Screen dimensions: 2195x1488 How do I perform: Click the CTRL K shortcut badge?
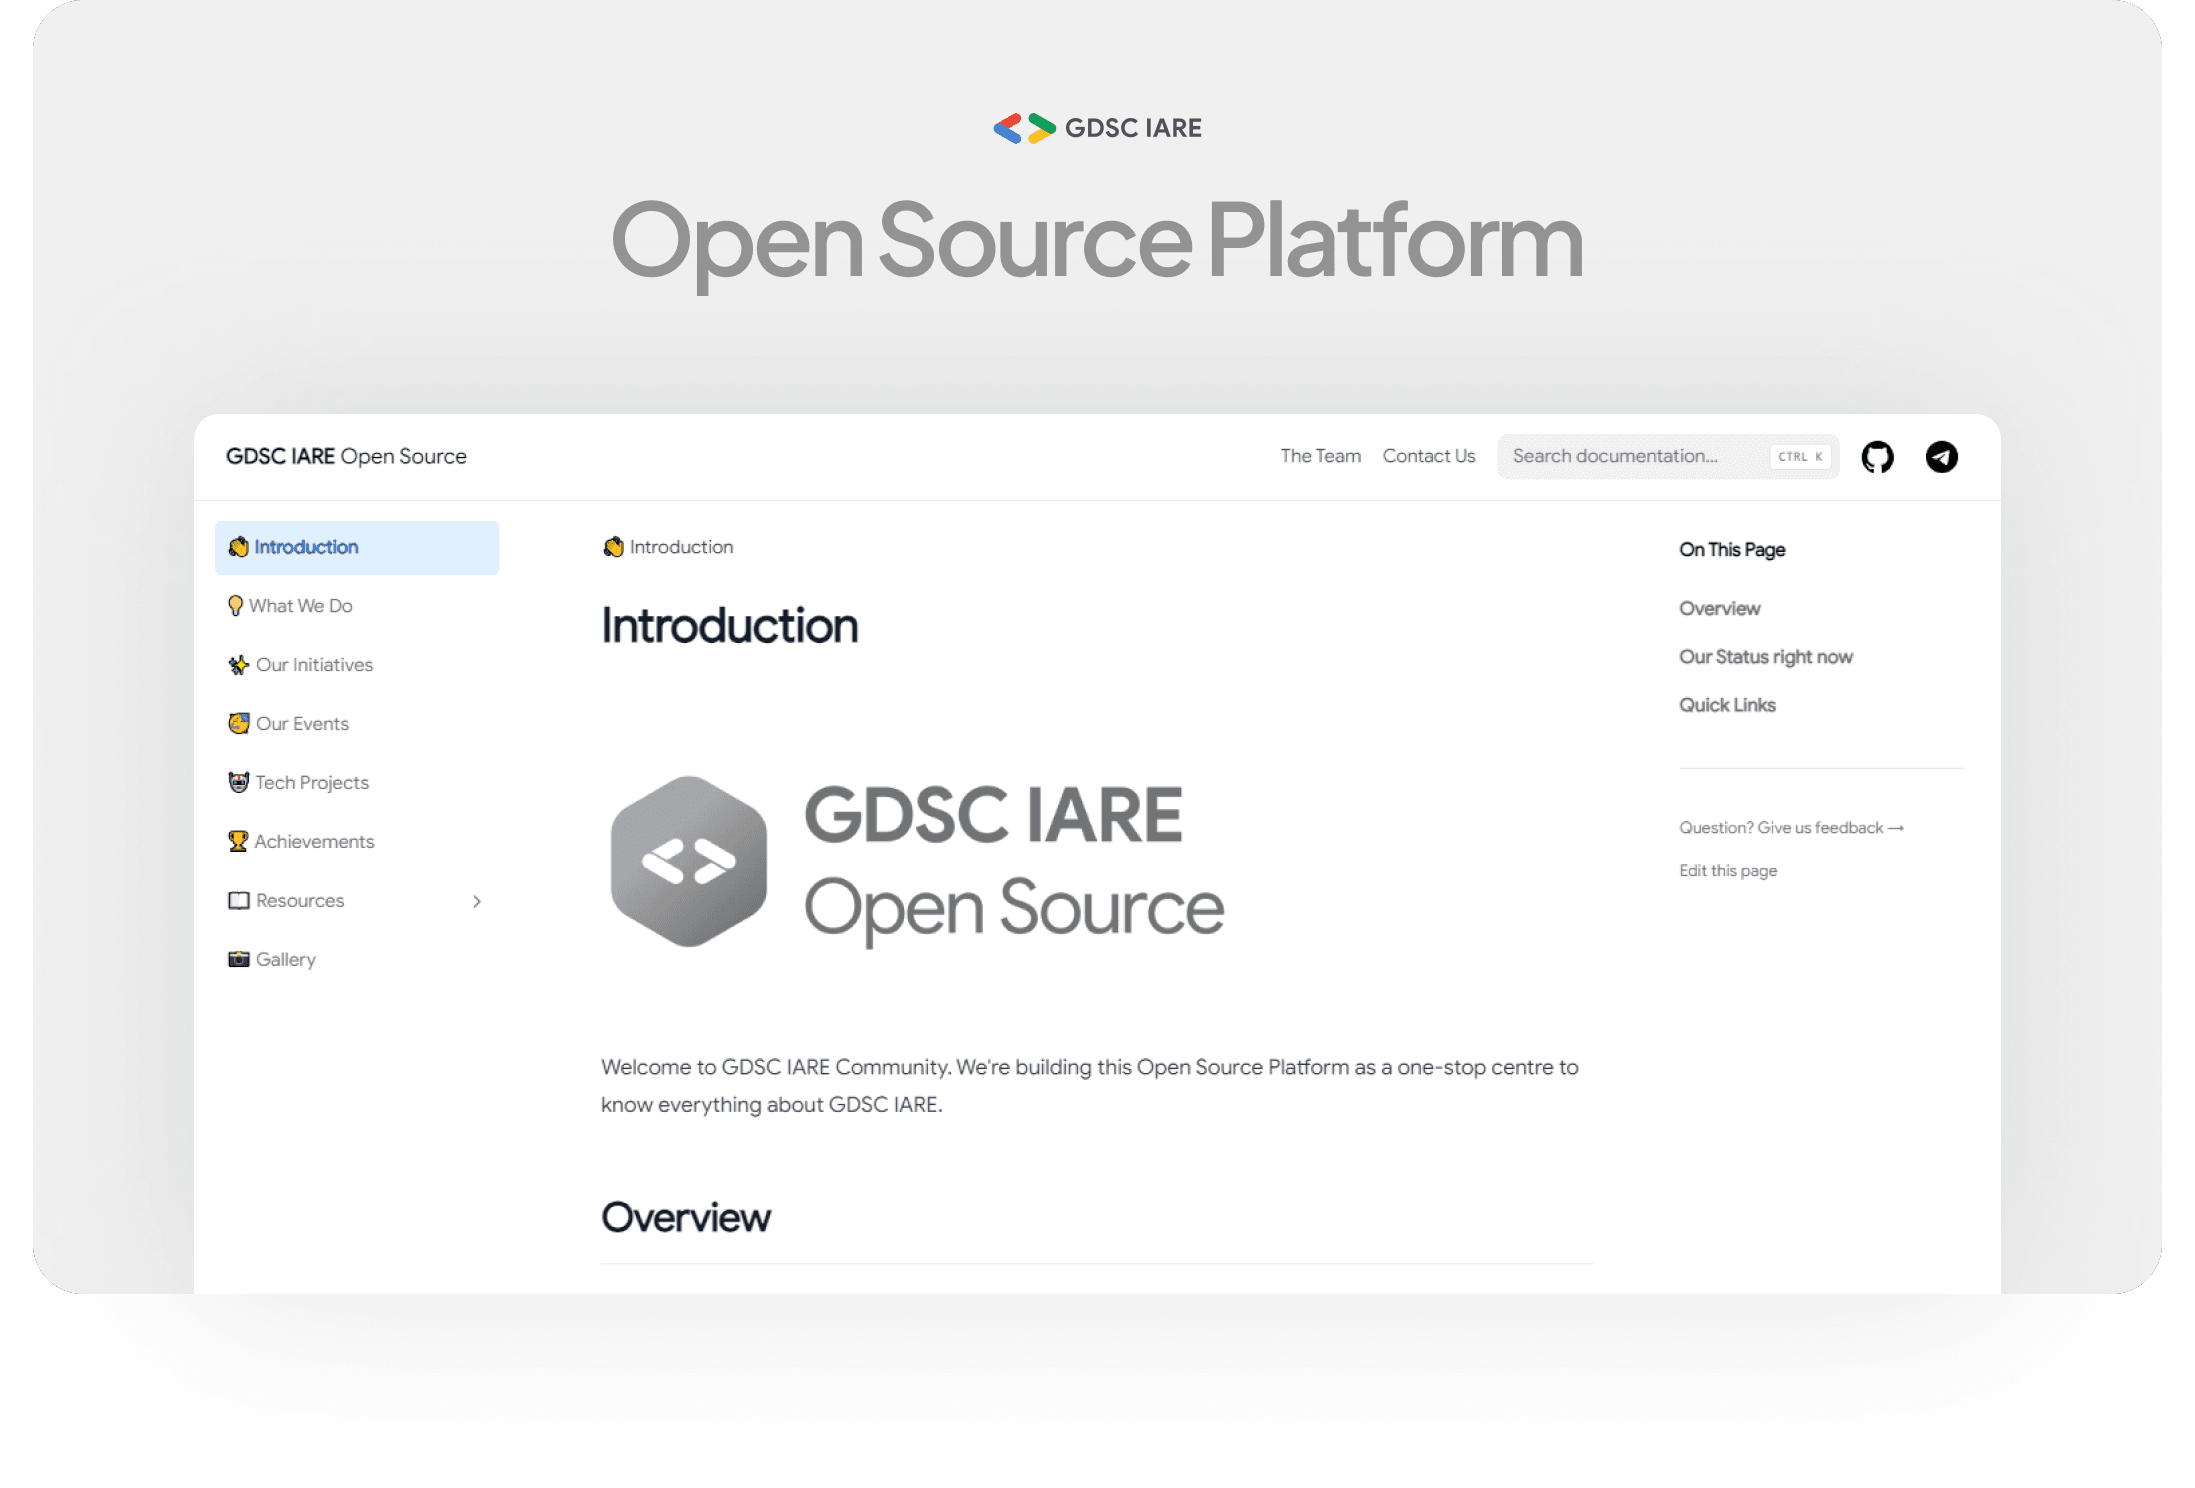click(x=1800, y=457)
